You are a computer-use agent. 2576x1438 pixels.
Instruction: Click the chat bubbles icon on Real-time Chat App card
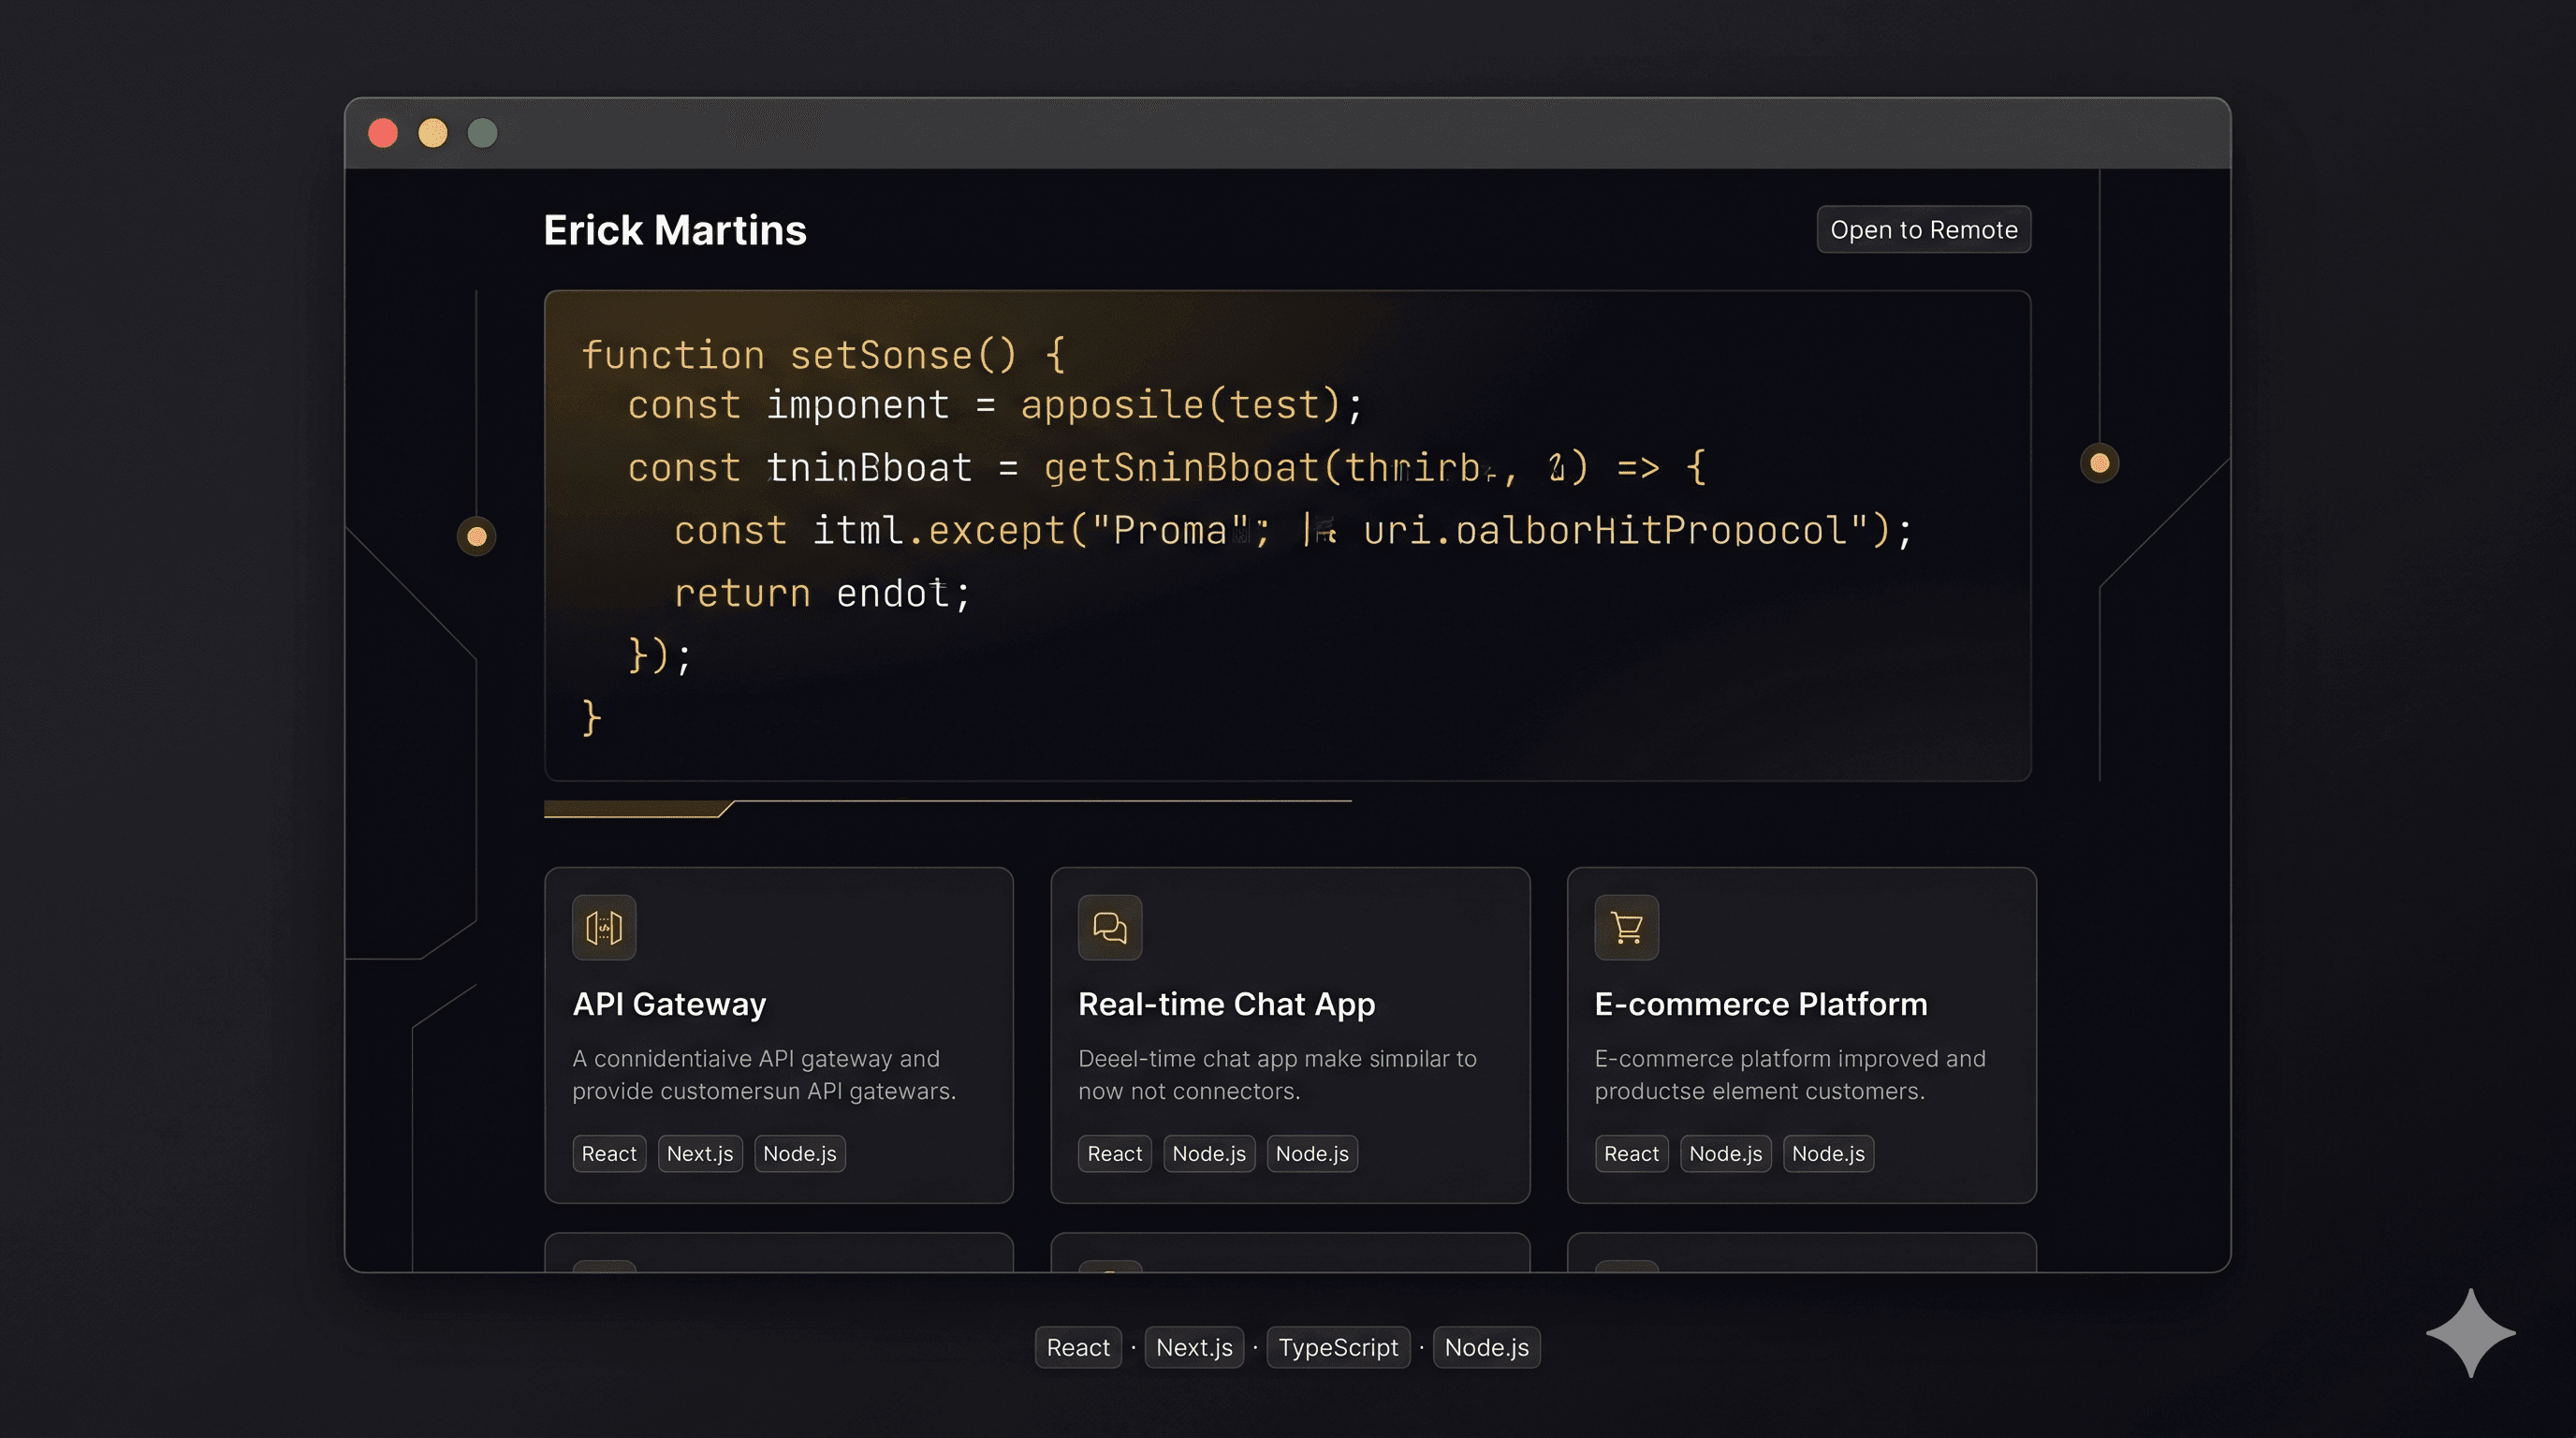(1110, 927)
